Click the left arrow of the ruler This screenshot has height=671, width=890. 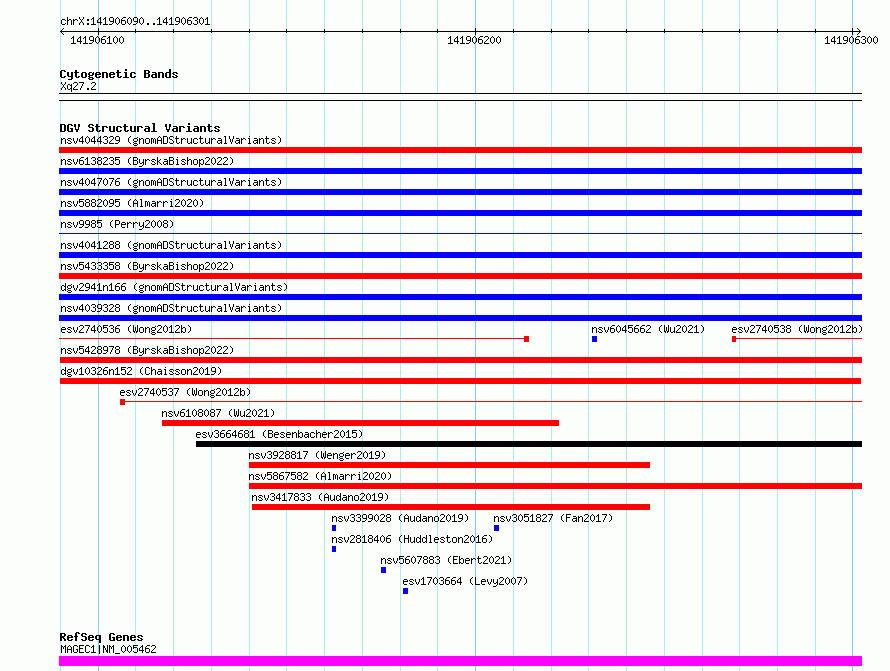[62, 32]
